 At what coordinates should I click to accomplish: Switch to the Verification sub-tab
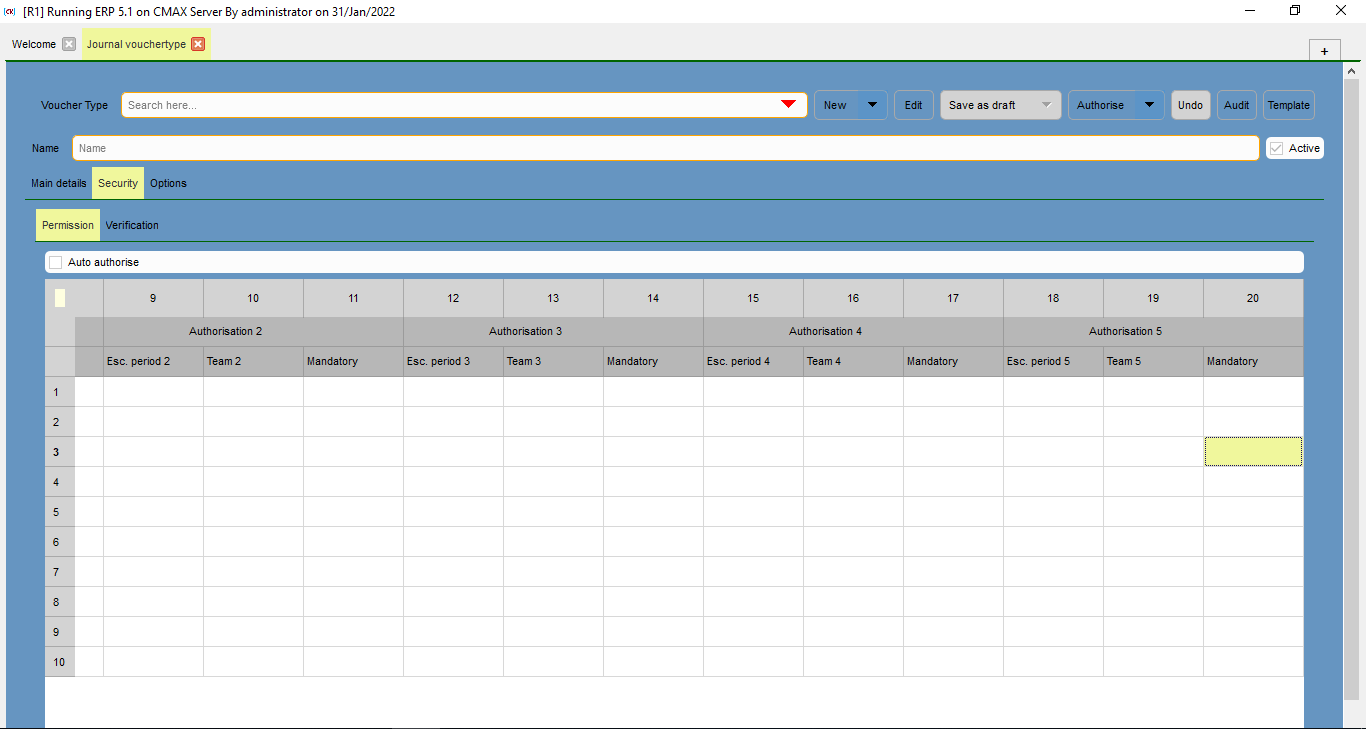[x=132, y=225]
